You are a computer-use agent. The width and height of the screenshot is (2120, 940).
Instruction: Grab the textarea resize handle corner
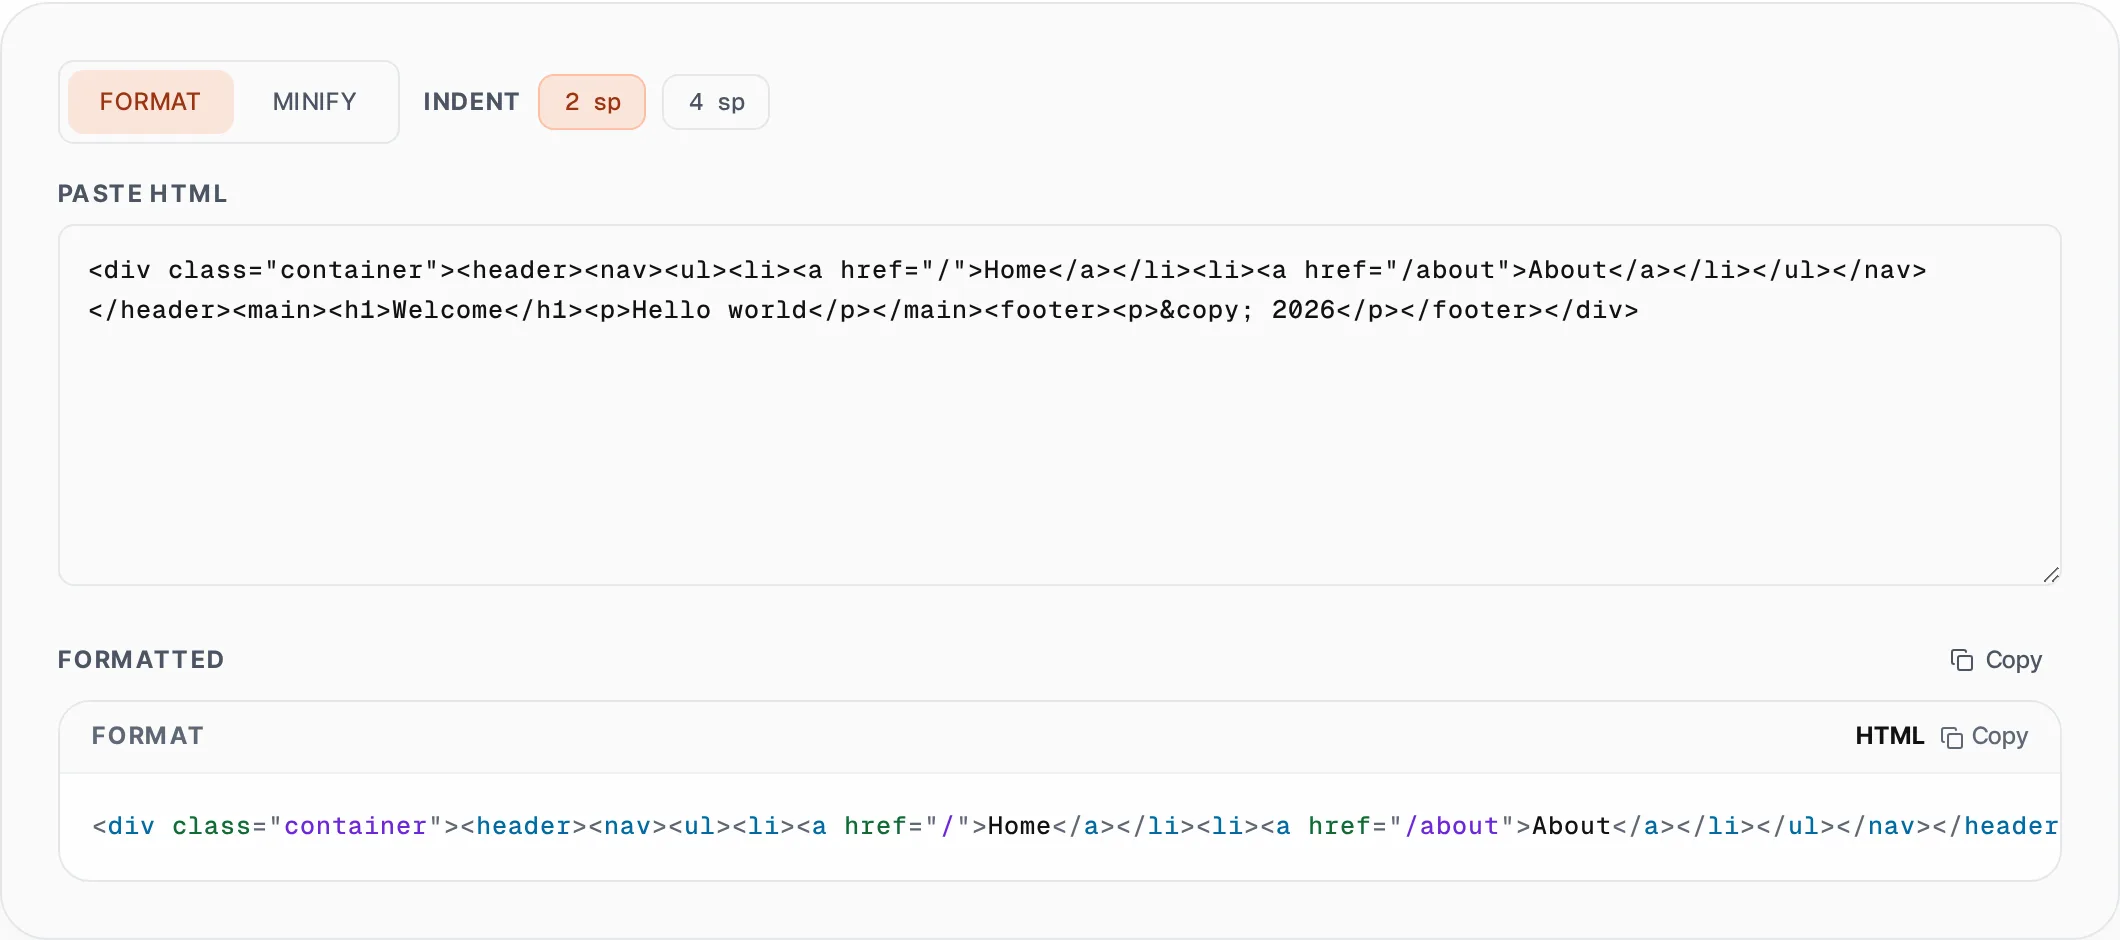[x=2051, y=575]
